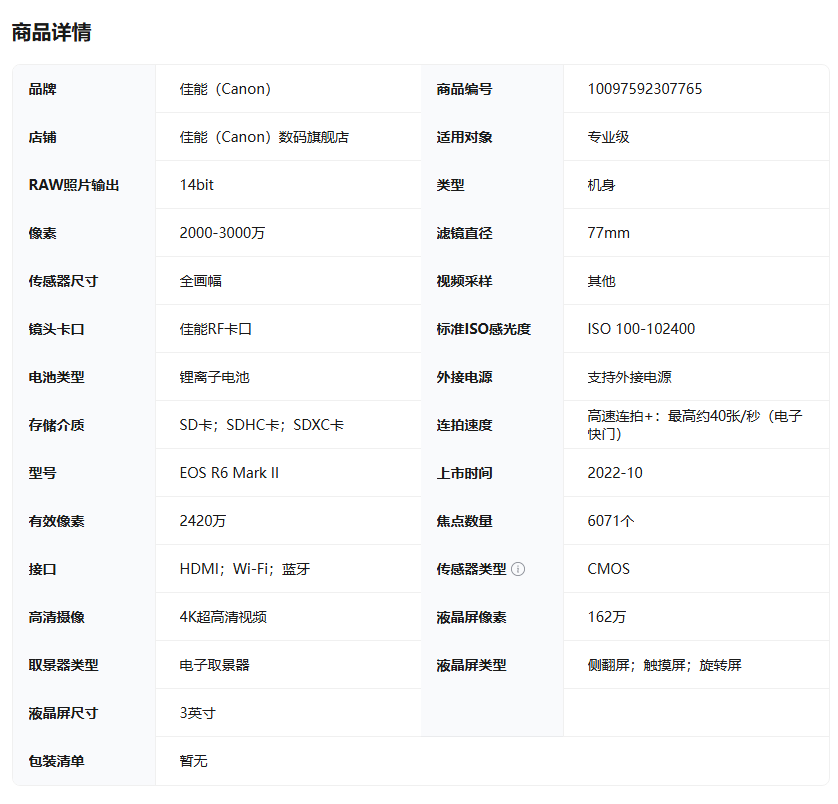This screenshot has height=804, width=838.
Task: Click the 外接电源 label
Action: 464,377
